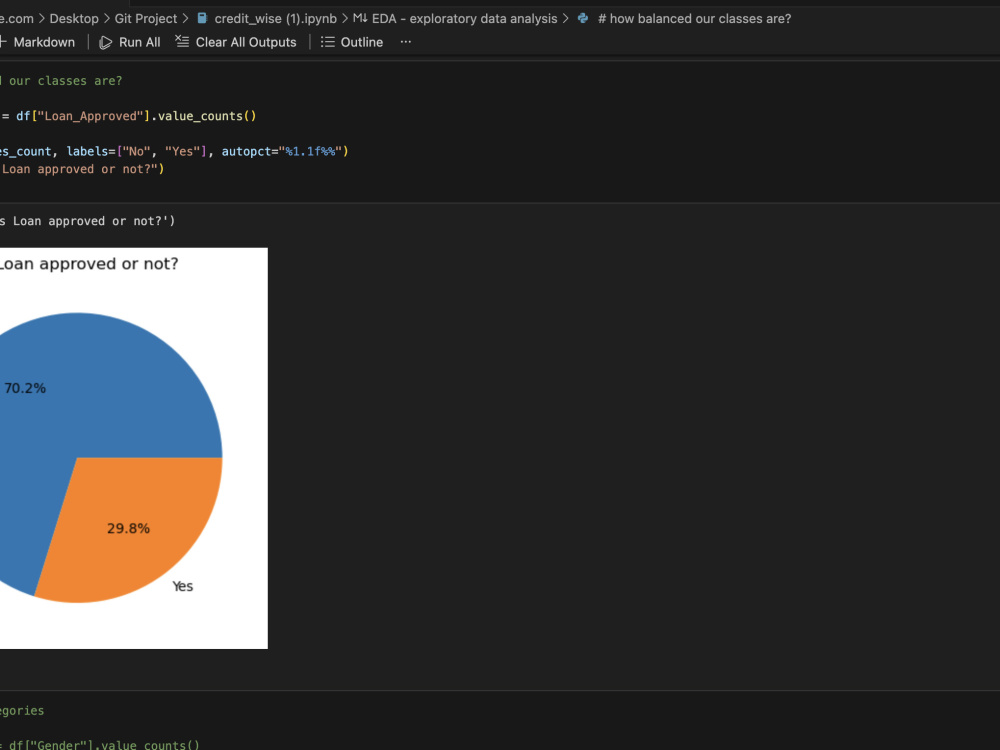Viewport: 1000px width, 750px height.
Task: Click the Python icon in the breadcrumb
Action: 583,18
